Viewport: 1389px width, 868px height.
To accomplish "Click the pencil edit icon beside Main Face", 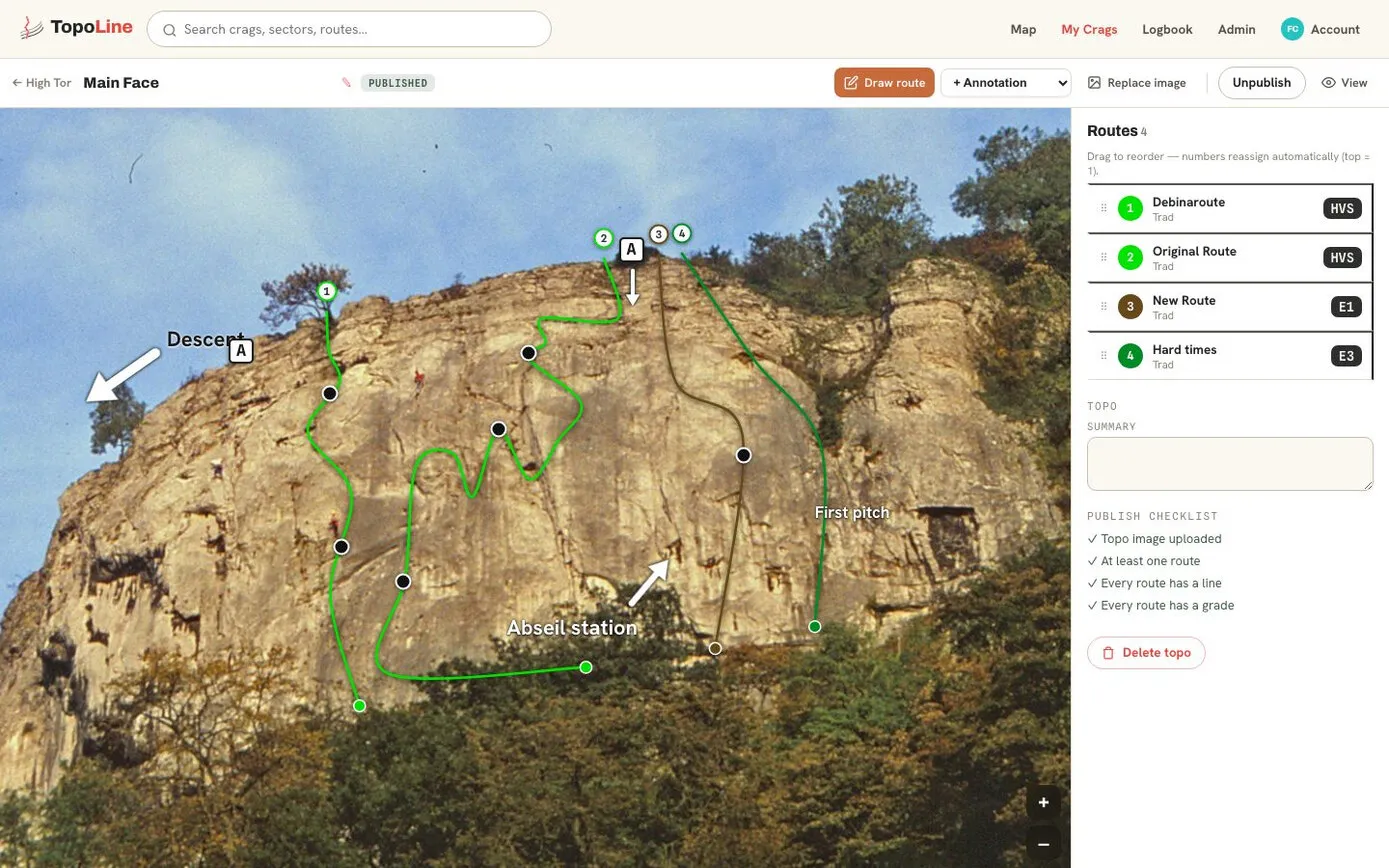I will pyautogui.click(x=347, y=83).
